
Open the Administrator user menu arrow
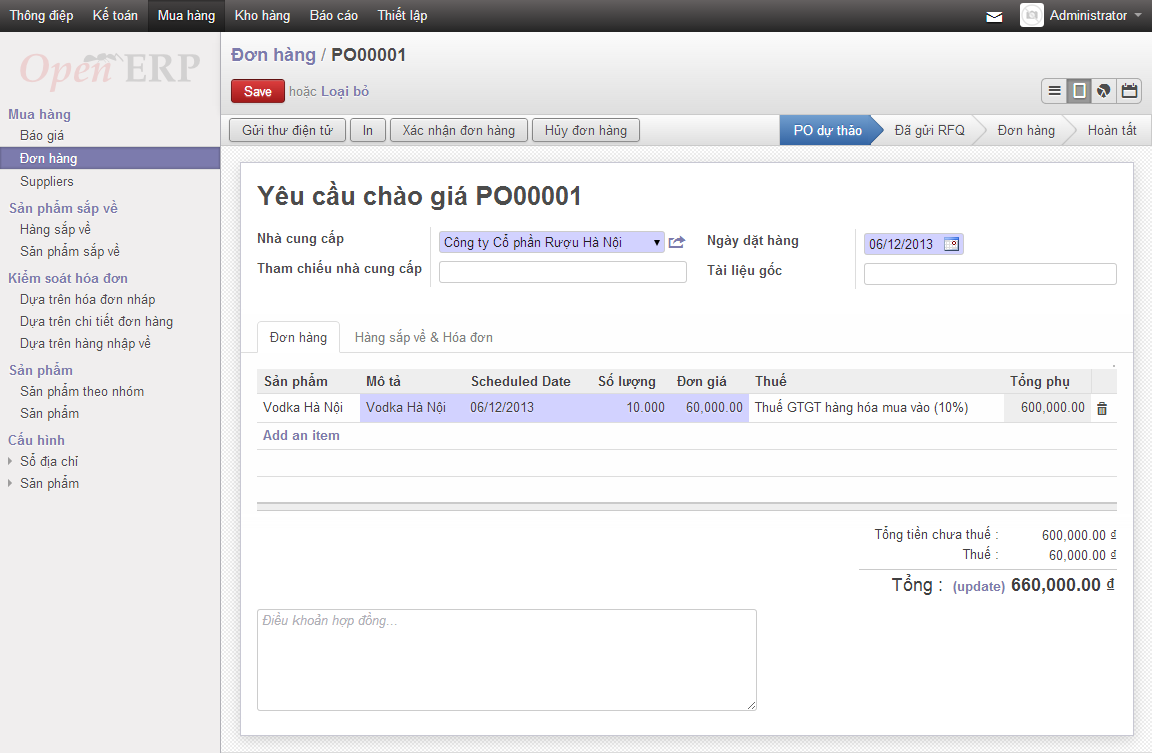click(1138, 15)
